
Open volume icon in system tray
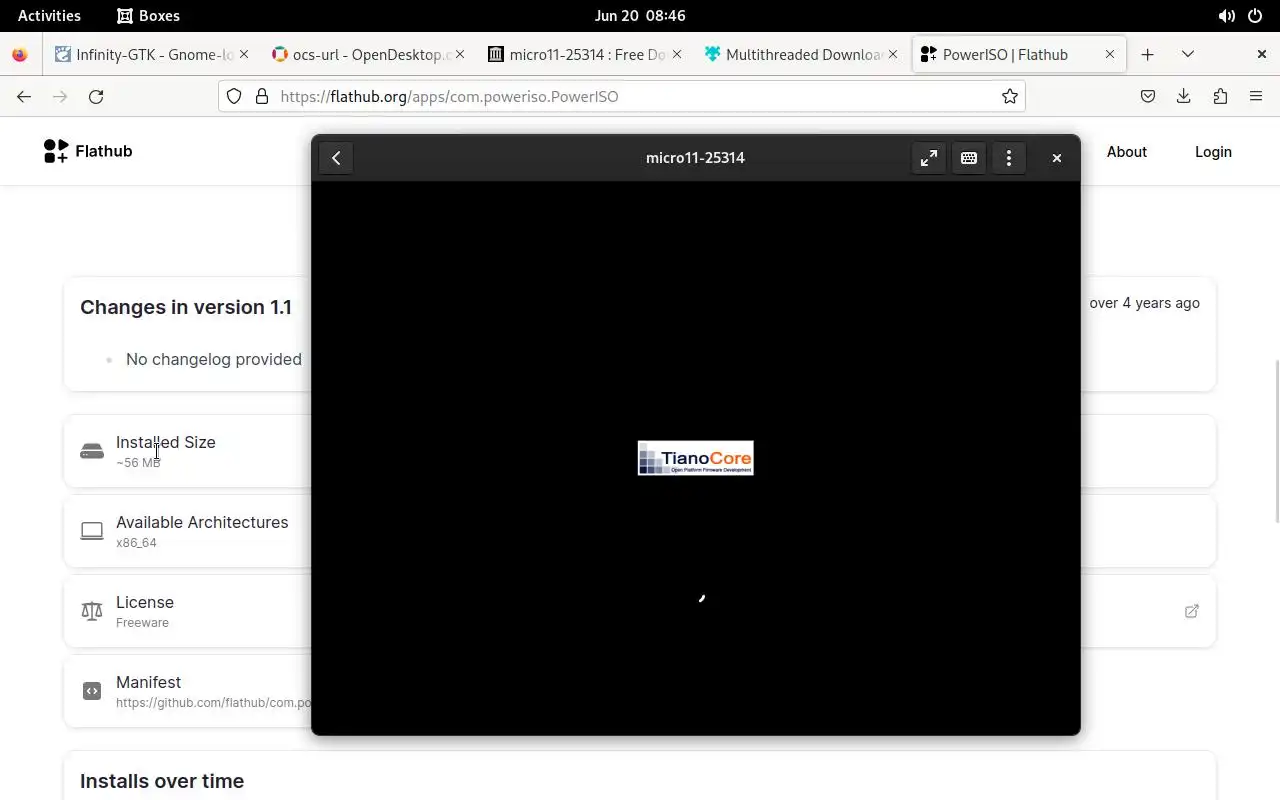pos(1226,16)
